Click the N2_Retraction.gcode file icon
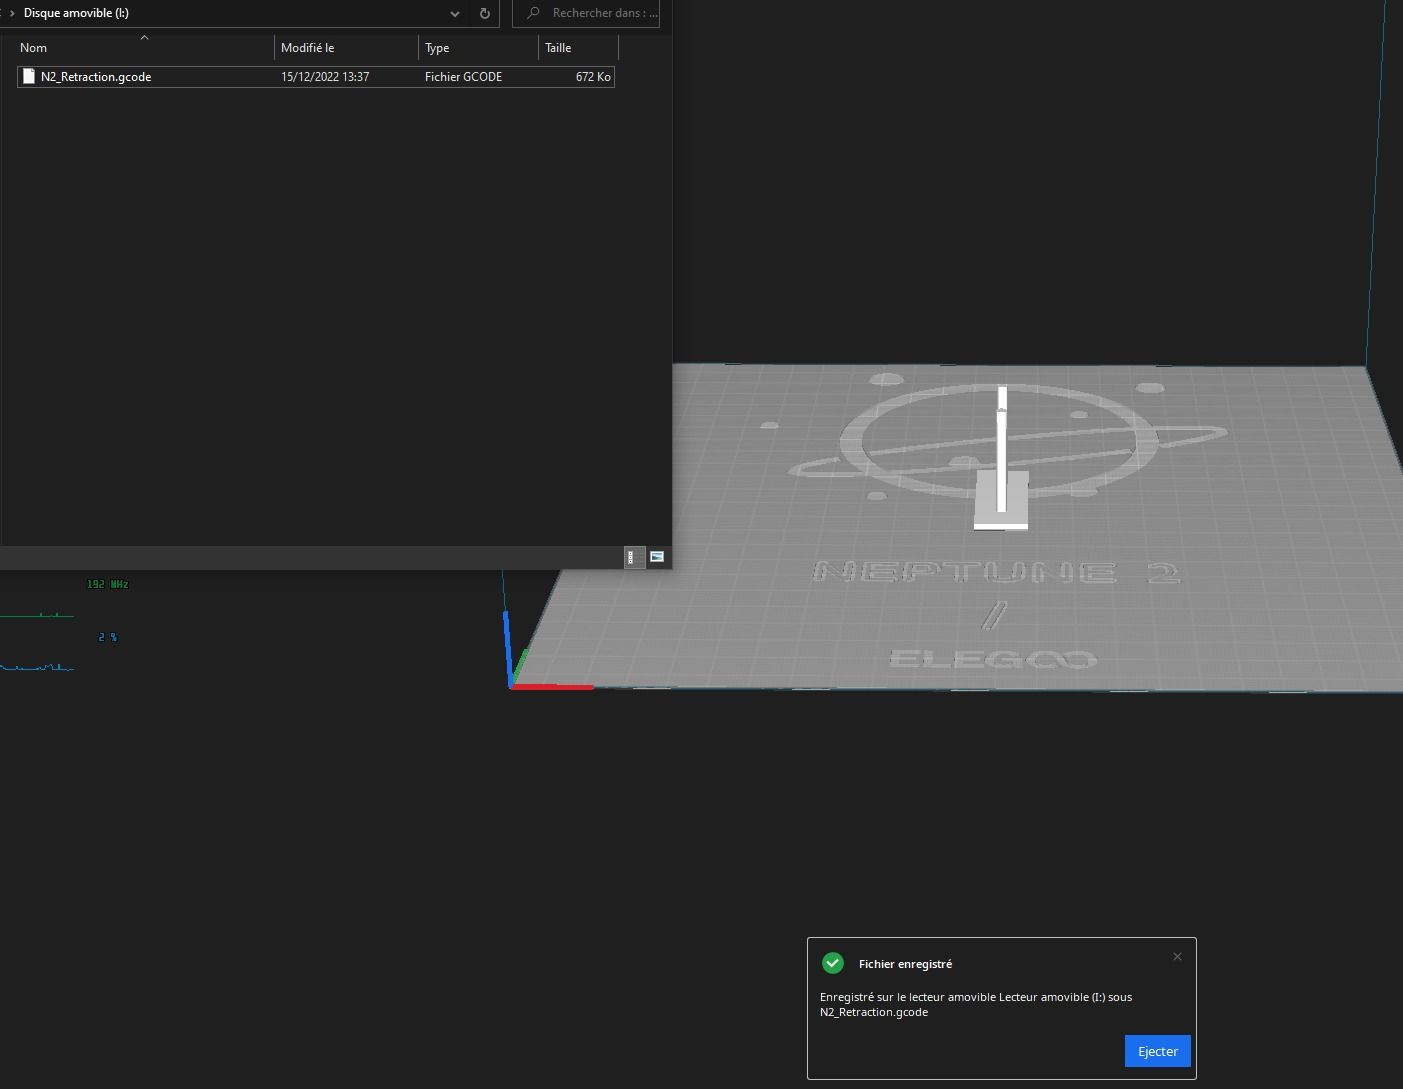This screenshot has height=1089, width=1403. click(x=29, y=76)
